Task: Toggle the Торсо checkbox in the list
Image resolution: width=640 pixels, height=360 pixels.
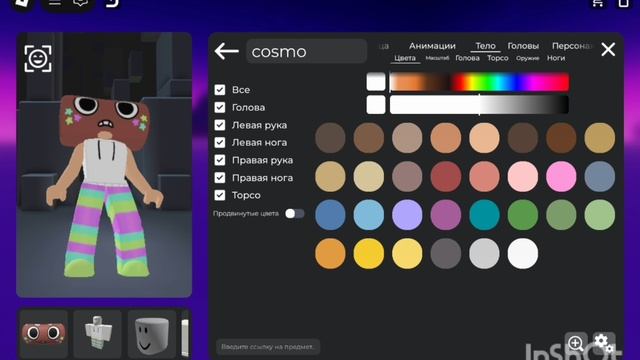Action: coord(220,195)
